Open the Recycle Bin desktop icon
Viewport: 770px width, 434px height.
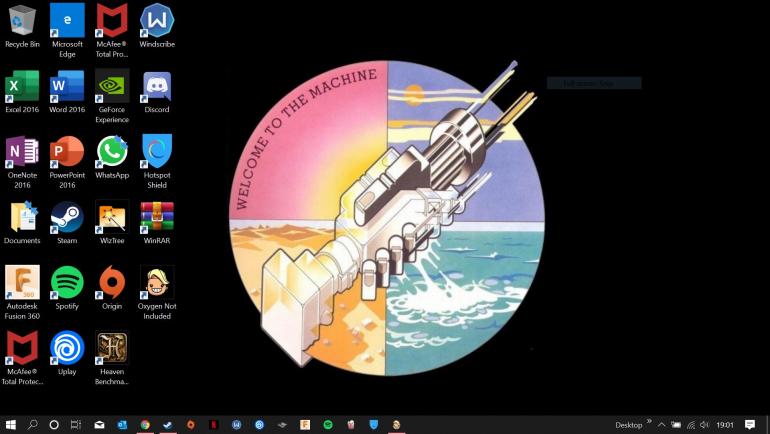22,26
